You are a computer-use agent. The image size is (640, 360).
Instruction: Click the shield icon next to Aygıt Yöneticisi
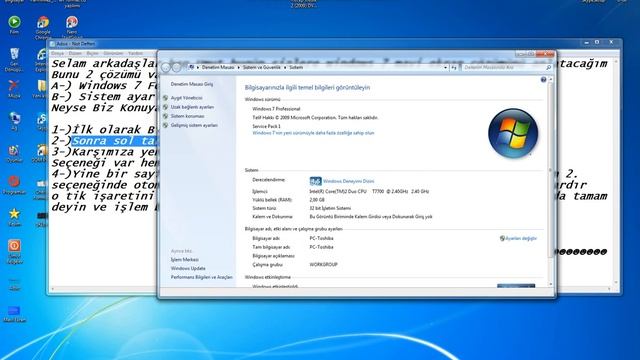coord(165,98)
